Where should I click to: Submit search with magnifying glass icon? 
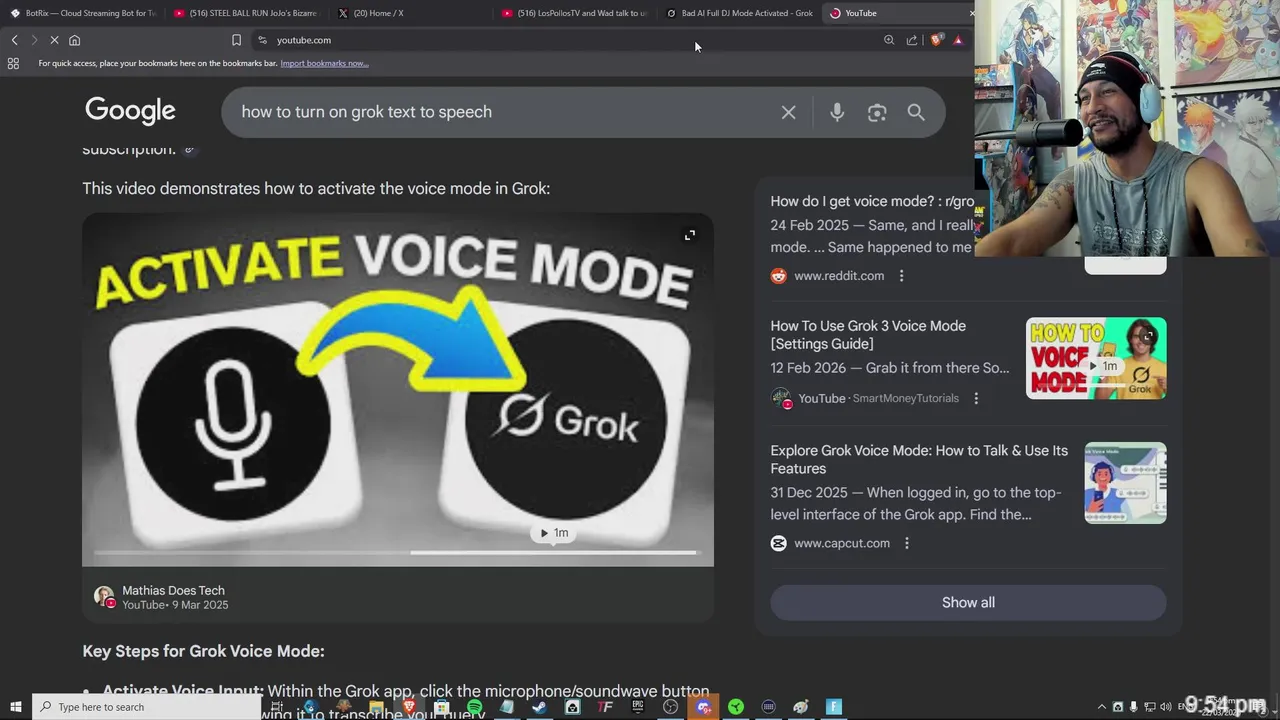point(916,112)
